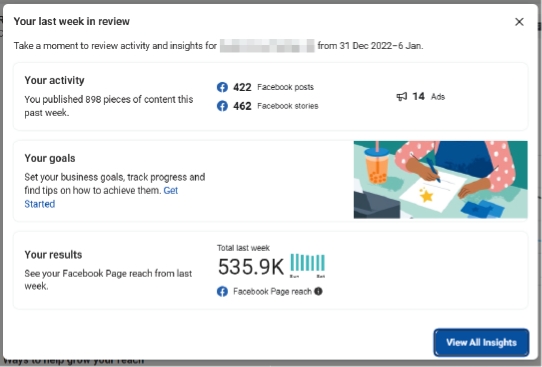Click the weekly reach bar chart
Viewport: 542px width, 367px height.
(307, 265)
